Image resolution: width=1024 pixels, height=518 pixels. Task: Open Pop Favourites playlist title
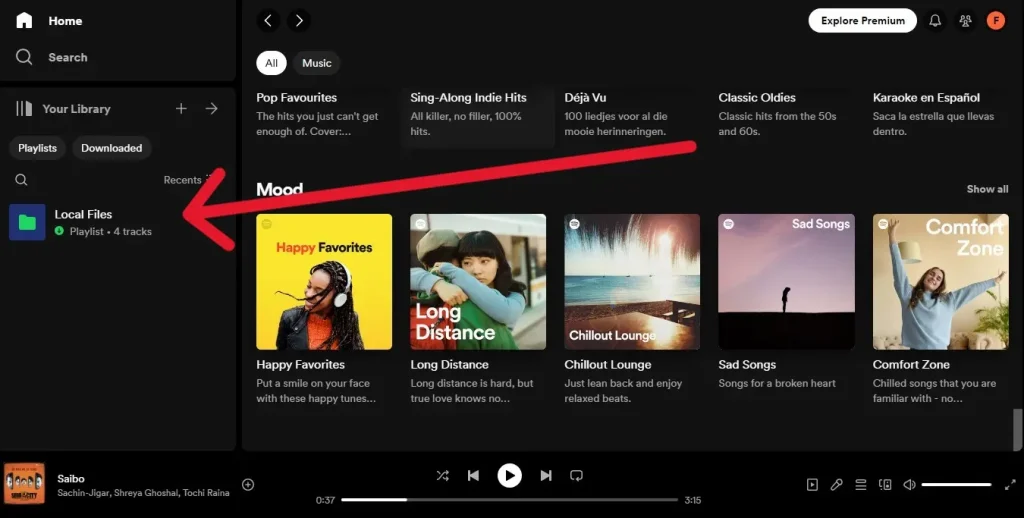coord(296,97)
